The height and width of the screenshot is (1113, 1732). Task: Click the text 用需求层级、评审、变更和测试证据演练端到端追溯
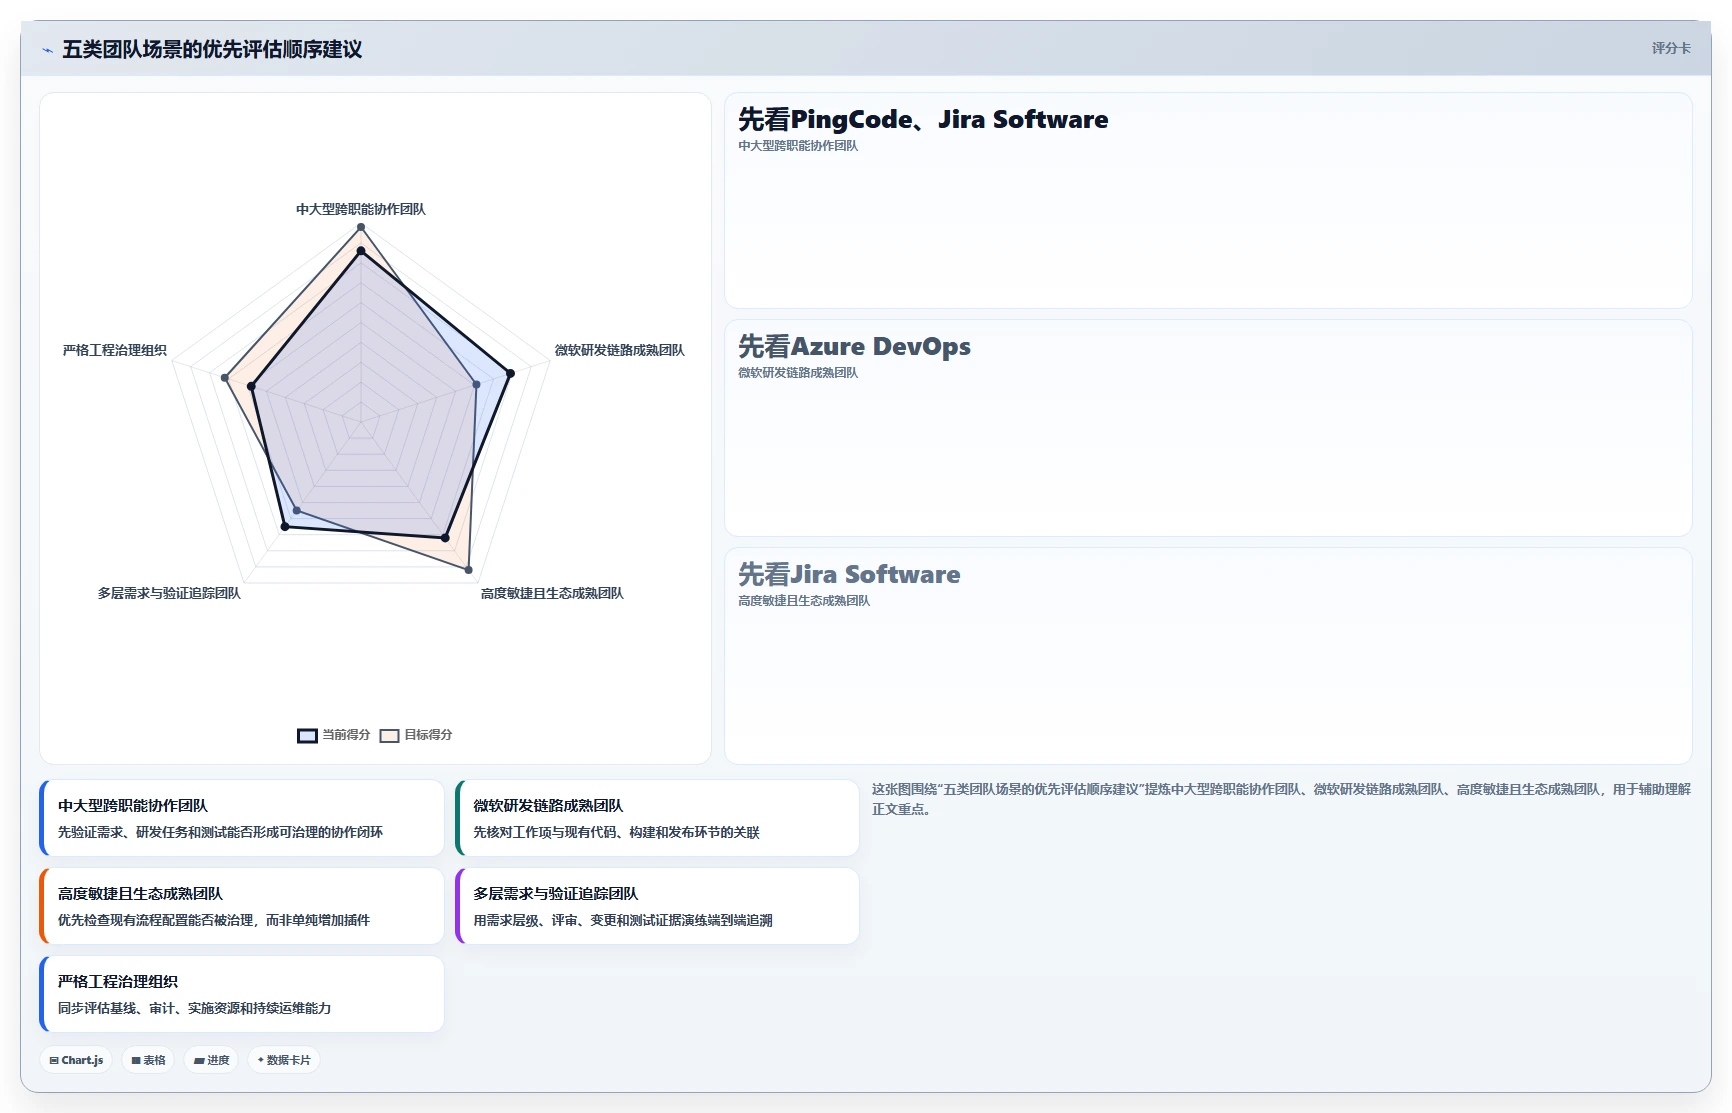[x=623, y=920]
